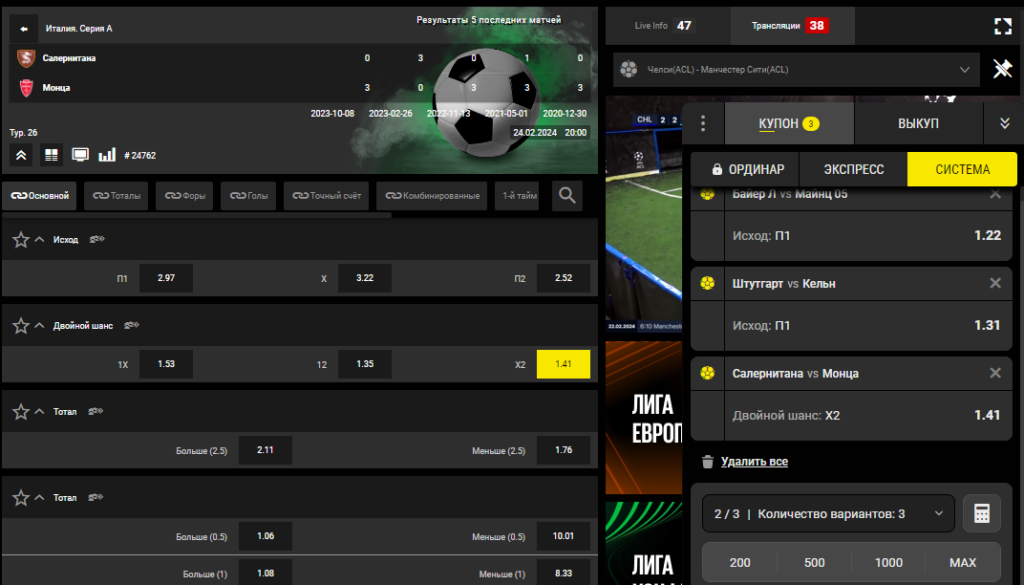Pick Меньше (2.5) odds 1.76
Viewport: 1024px width, 585px height.
click(563, 451)
